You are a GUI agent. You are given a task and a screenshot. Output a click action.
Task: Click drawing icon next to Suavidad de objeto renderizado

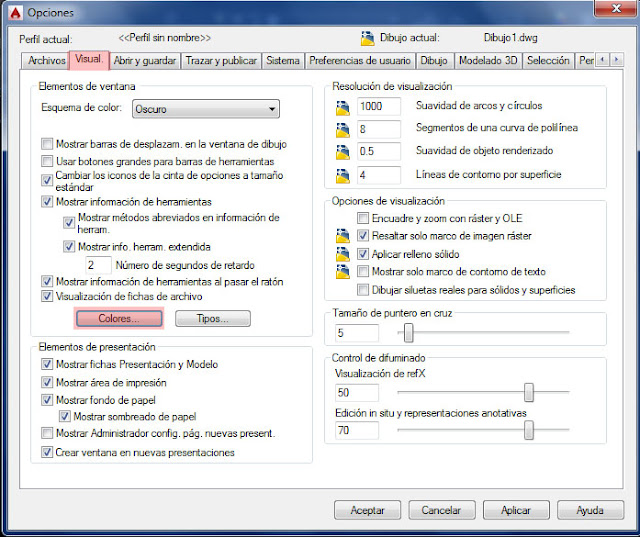[x=342, y=152]
